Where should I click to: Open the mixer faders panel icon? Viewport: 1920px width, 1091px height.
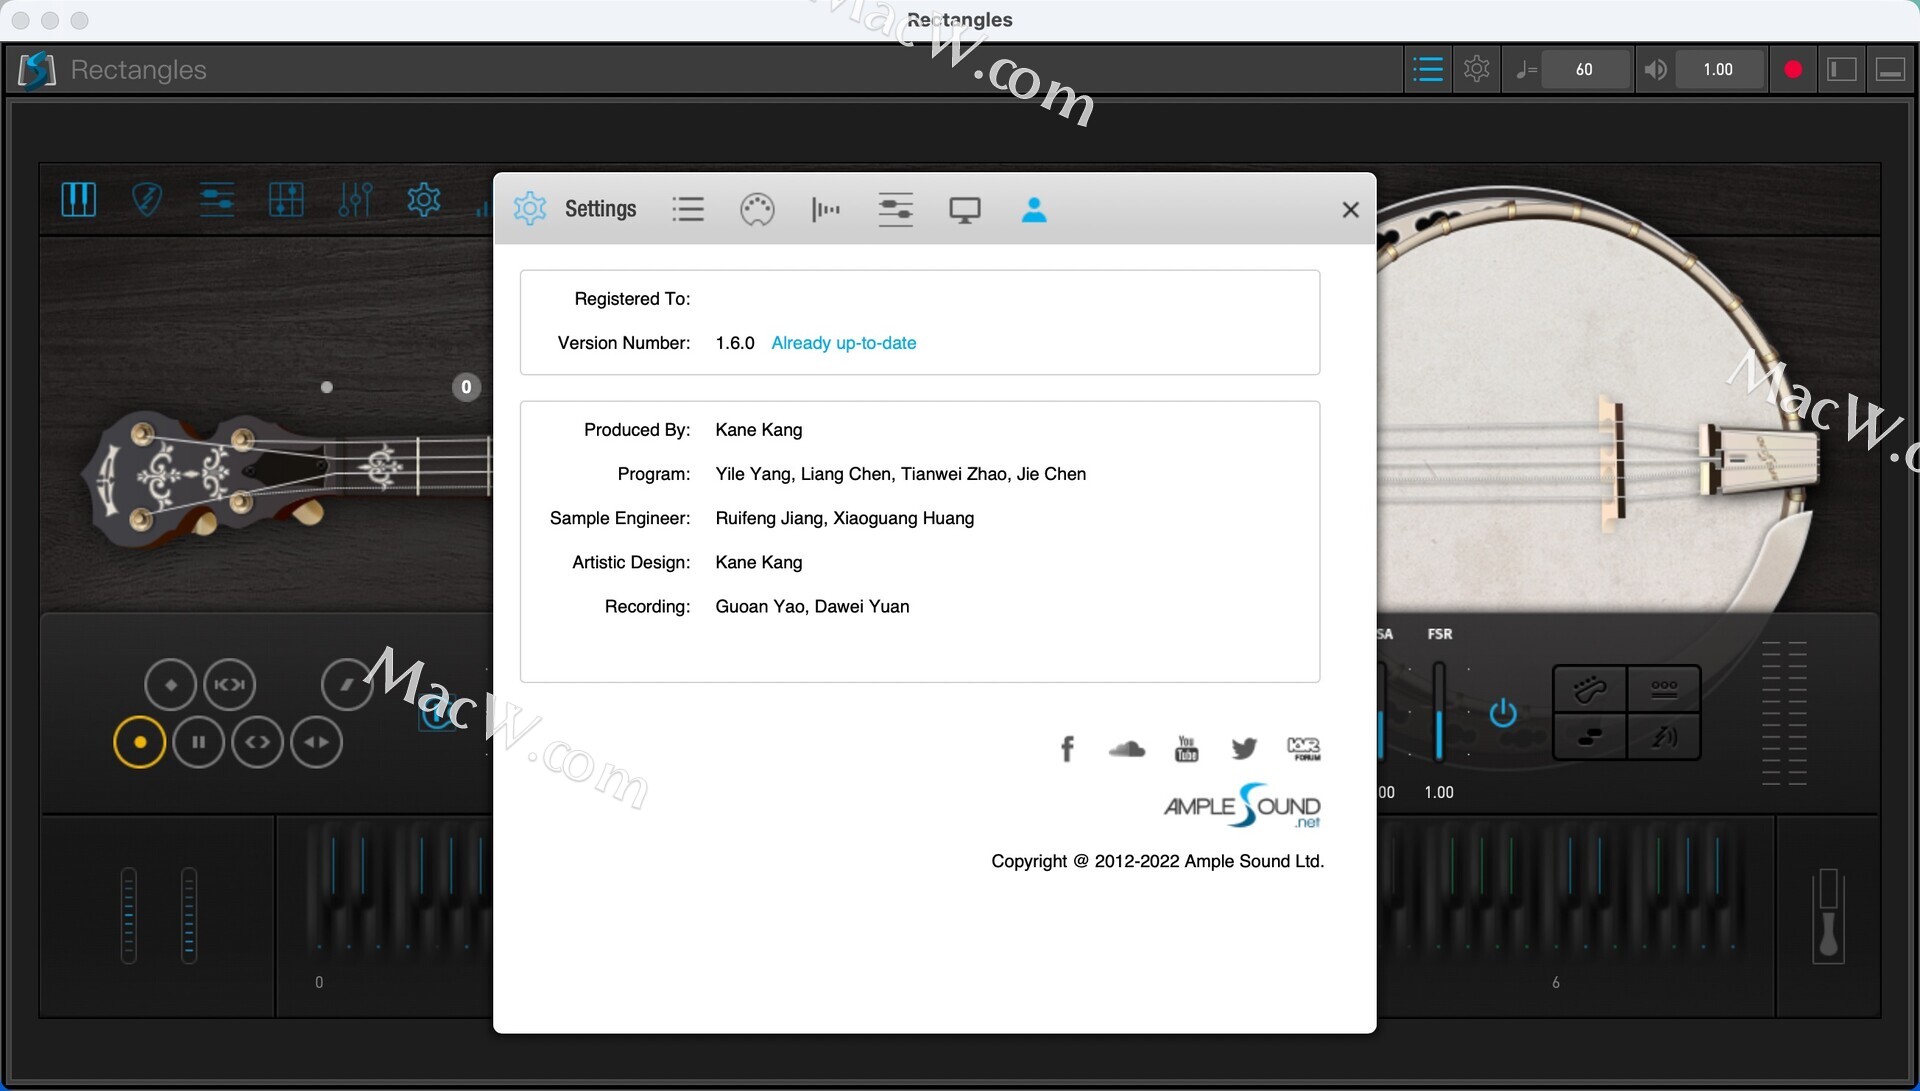pyautogui.click(x=355, y=200)
